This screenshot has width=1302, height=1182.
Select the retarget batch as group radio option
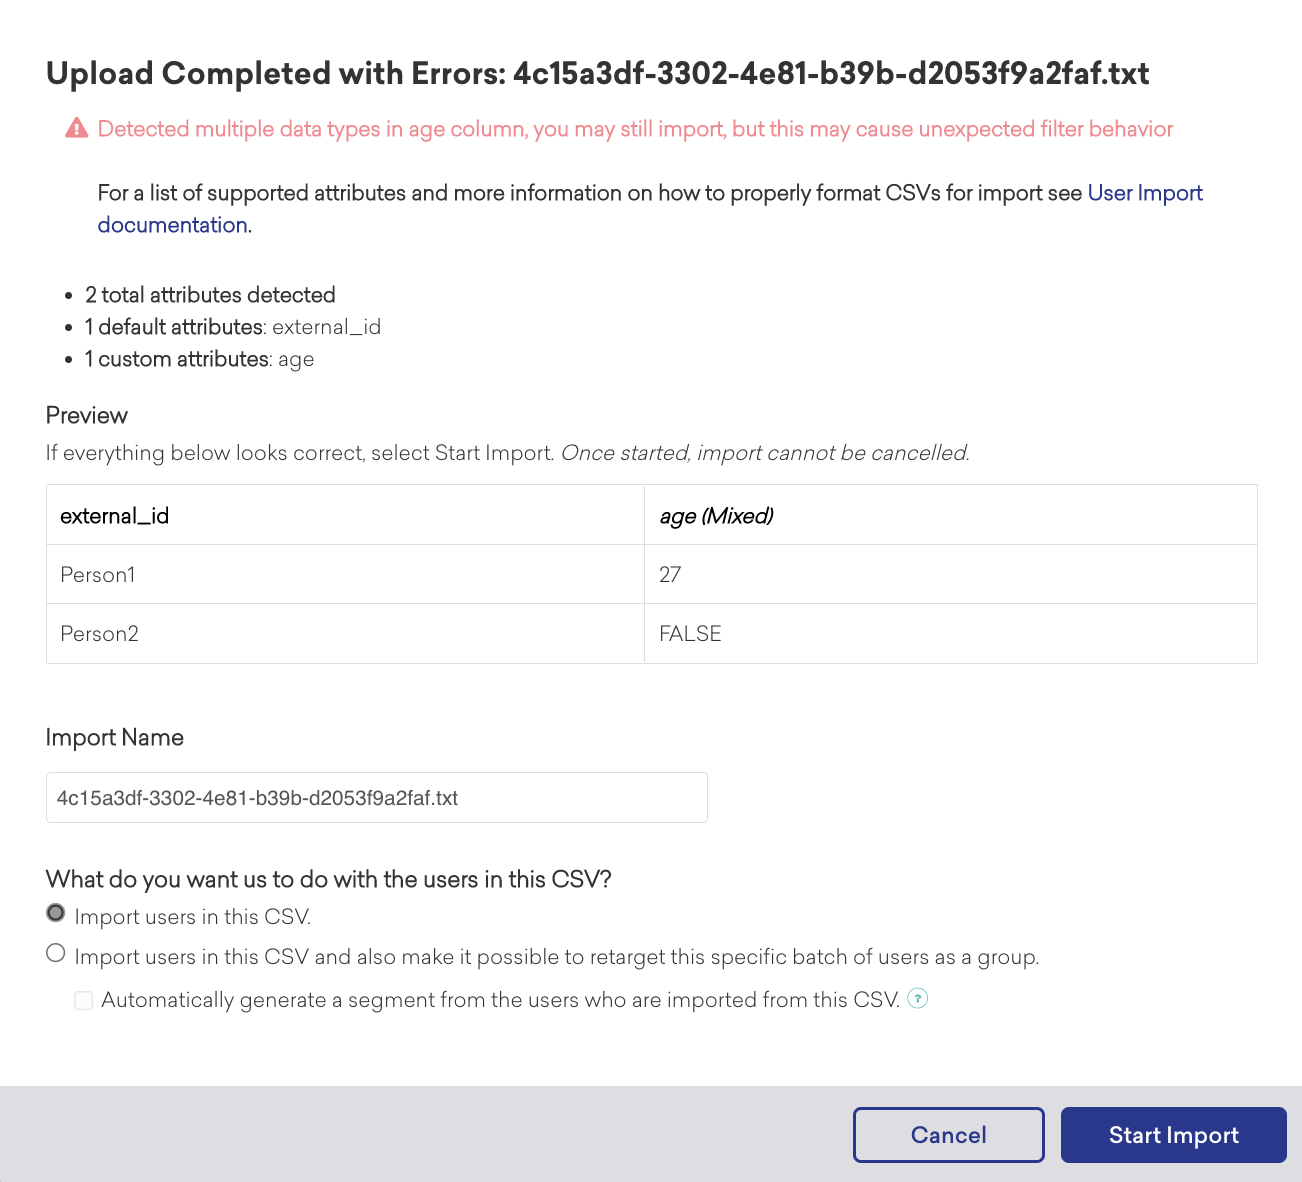tap(56, 954)
